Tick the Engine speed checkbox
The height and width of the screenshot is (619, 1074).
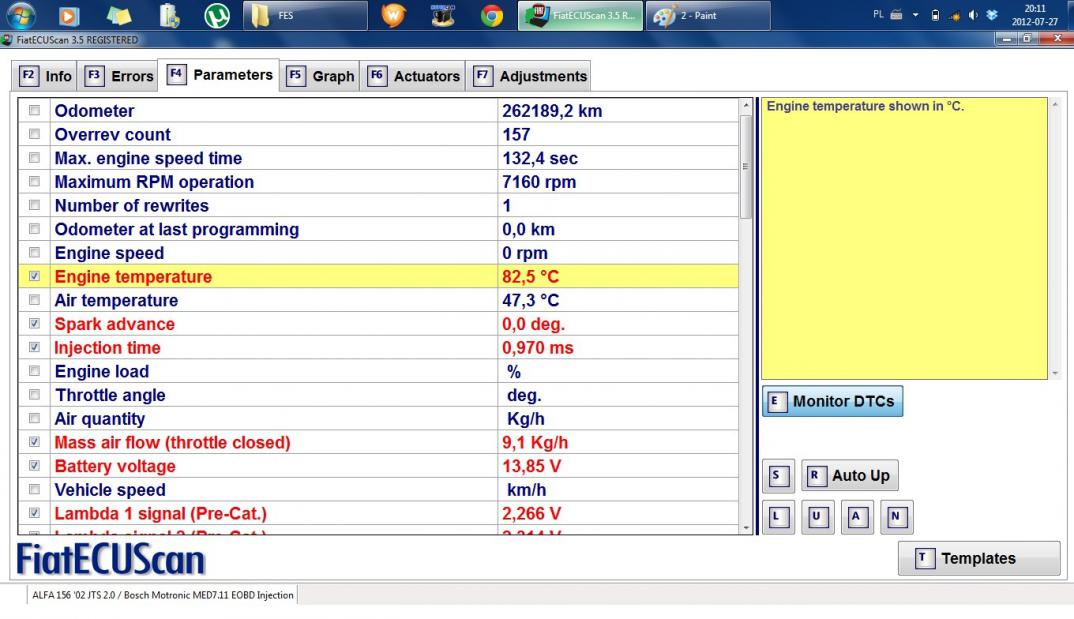pyautogui.click(x=35, y=253)
